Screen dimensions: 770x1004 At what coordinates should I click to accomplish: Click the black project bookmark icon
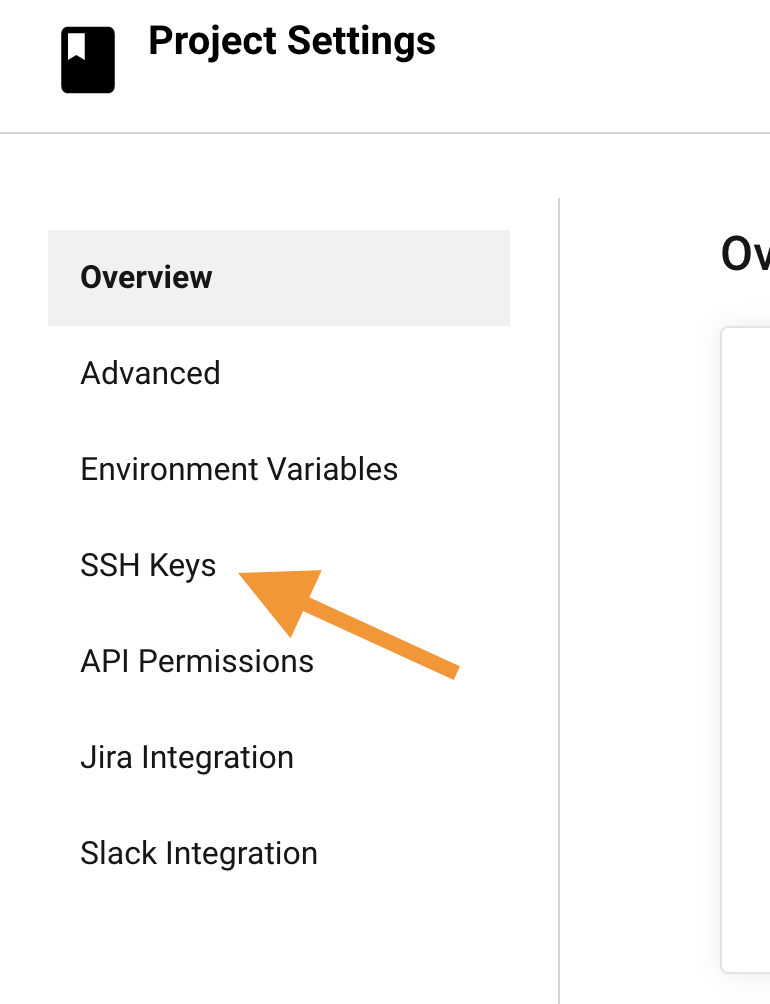(88, 60)
